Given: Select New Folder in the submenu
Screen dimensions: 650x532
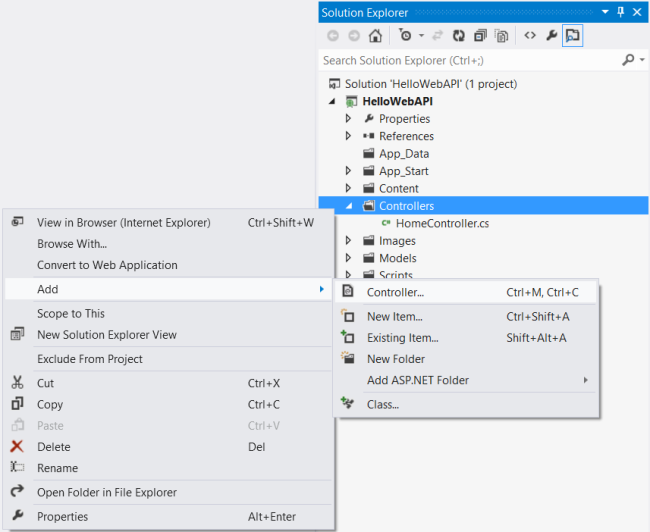Looking at the screenshot, I should [x=396, y=359].
